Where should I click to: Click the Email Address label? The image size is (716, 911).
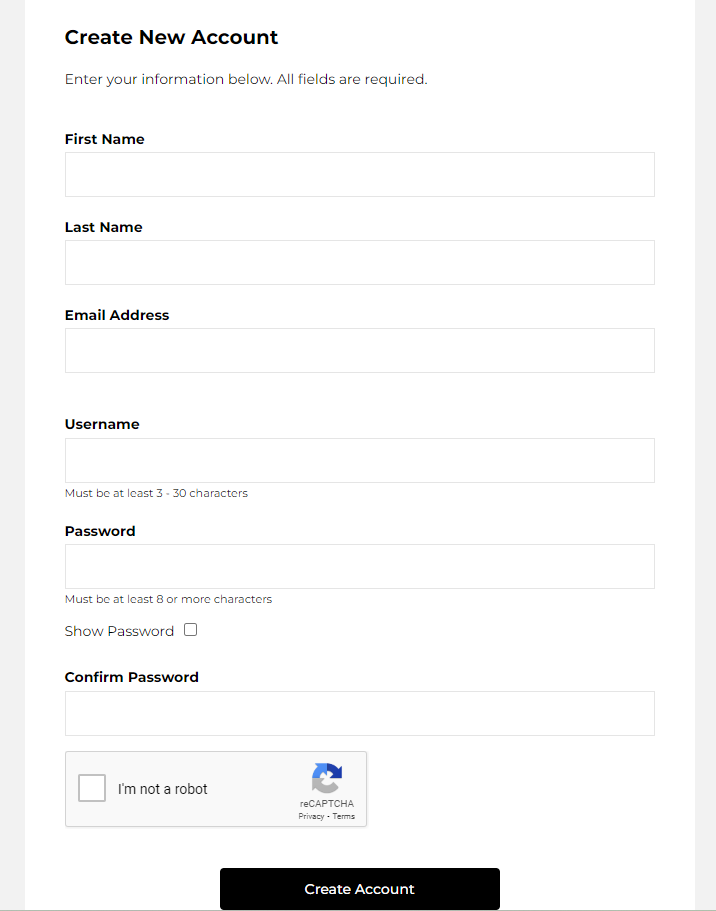[x=117, y=315]
